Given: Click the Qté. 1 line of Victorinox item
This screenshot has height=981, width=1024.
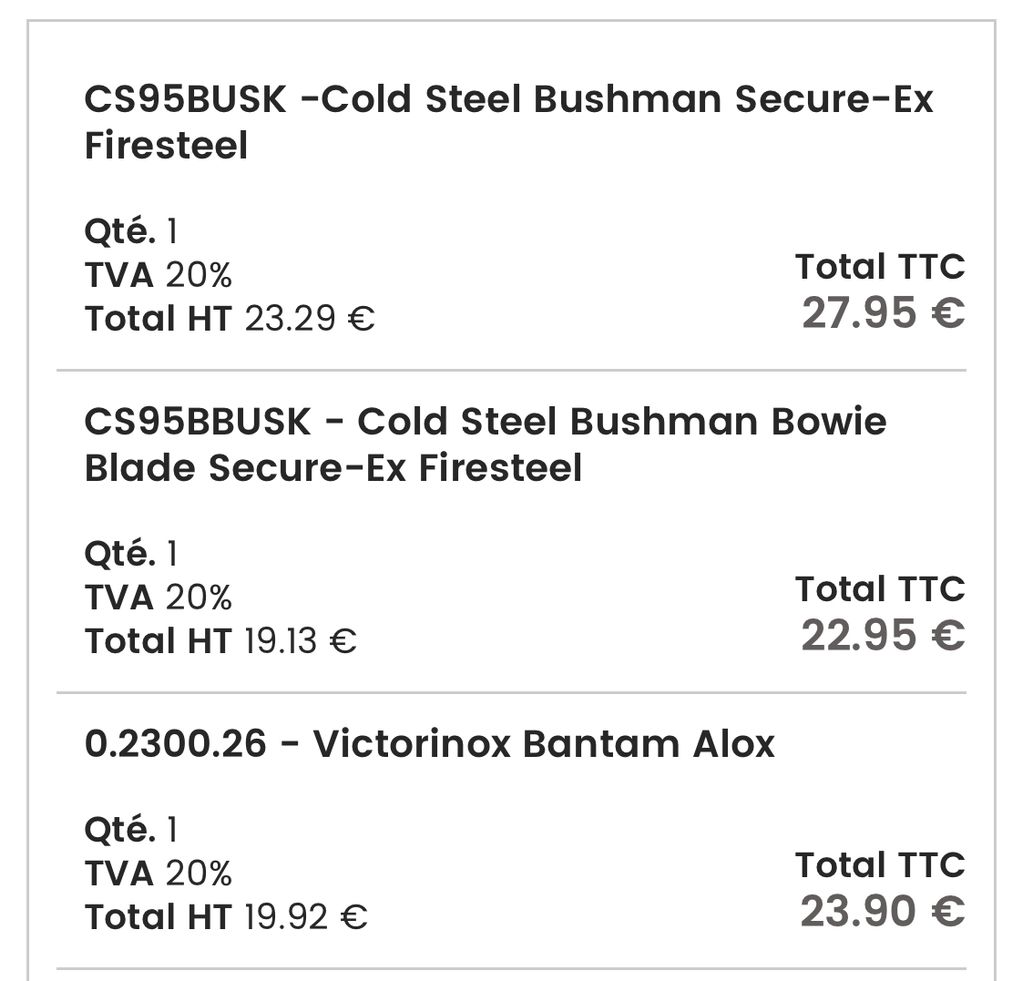Looking at the screenshot, I should pyautogui.click(x=130, y=830).
